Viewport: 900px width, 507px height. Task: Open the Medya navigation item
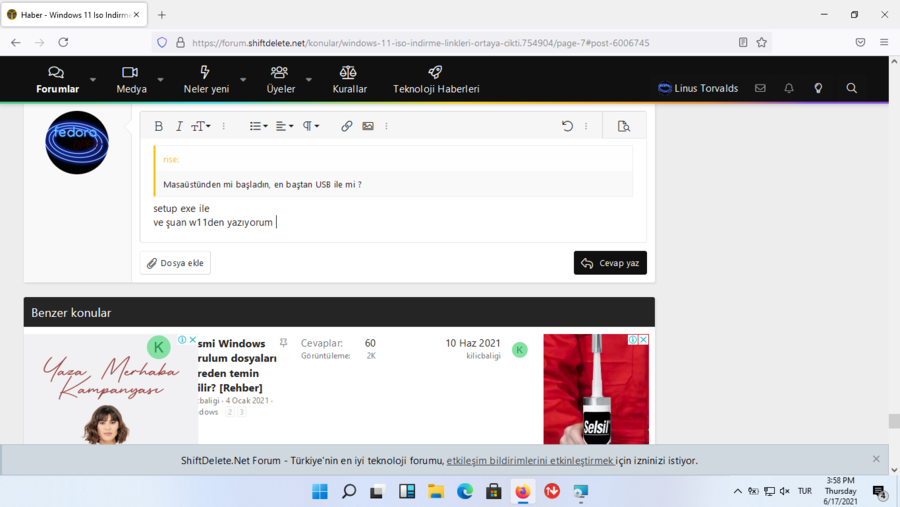(131, 80)
